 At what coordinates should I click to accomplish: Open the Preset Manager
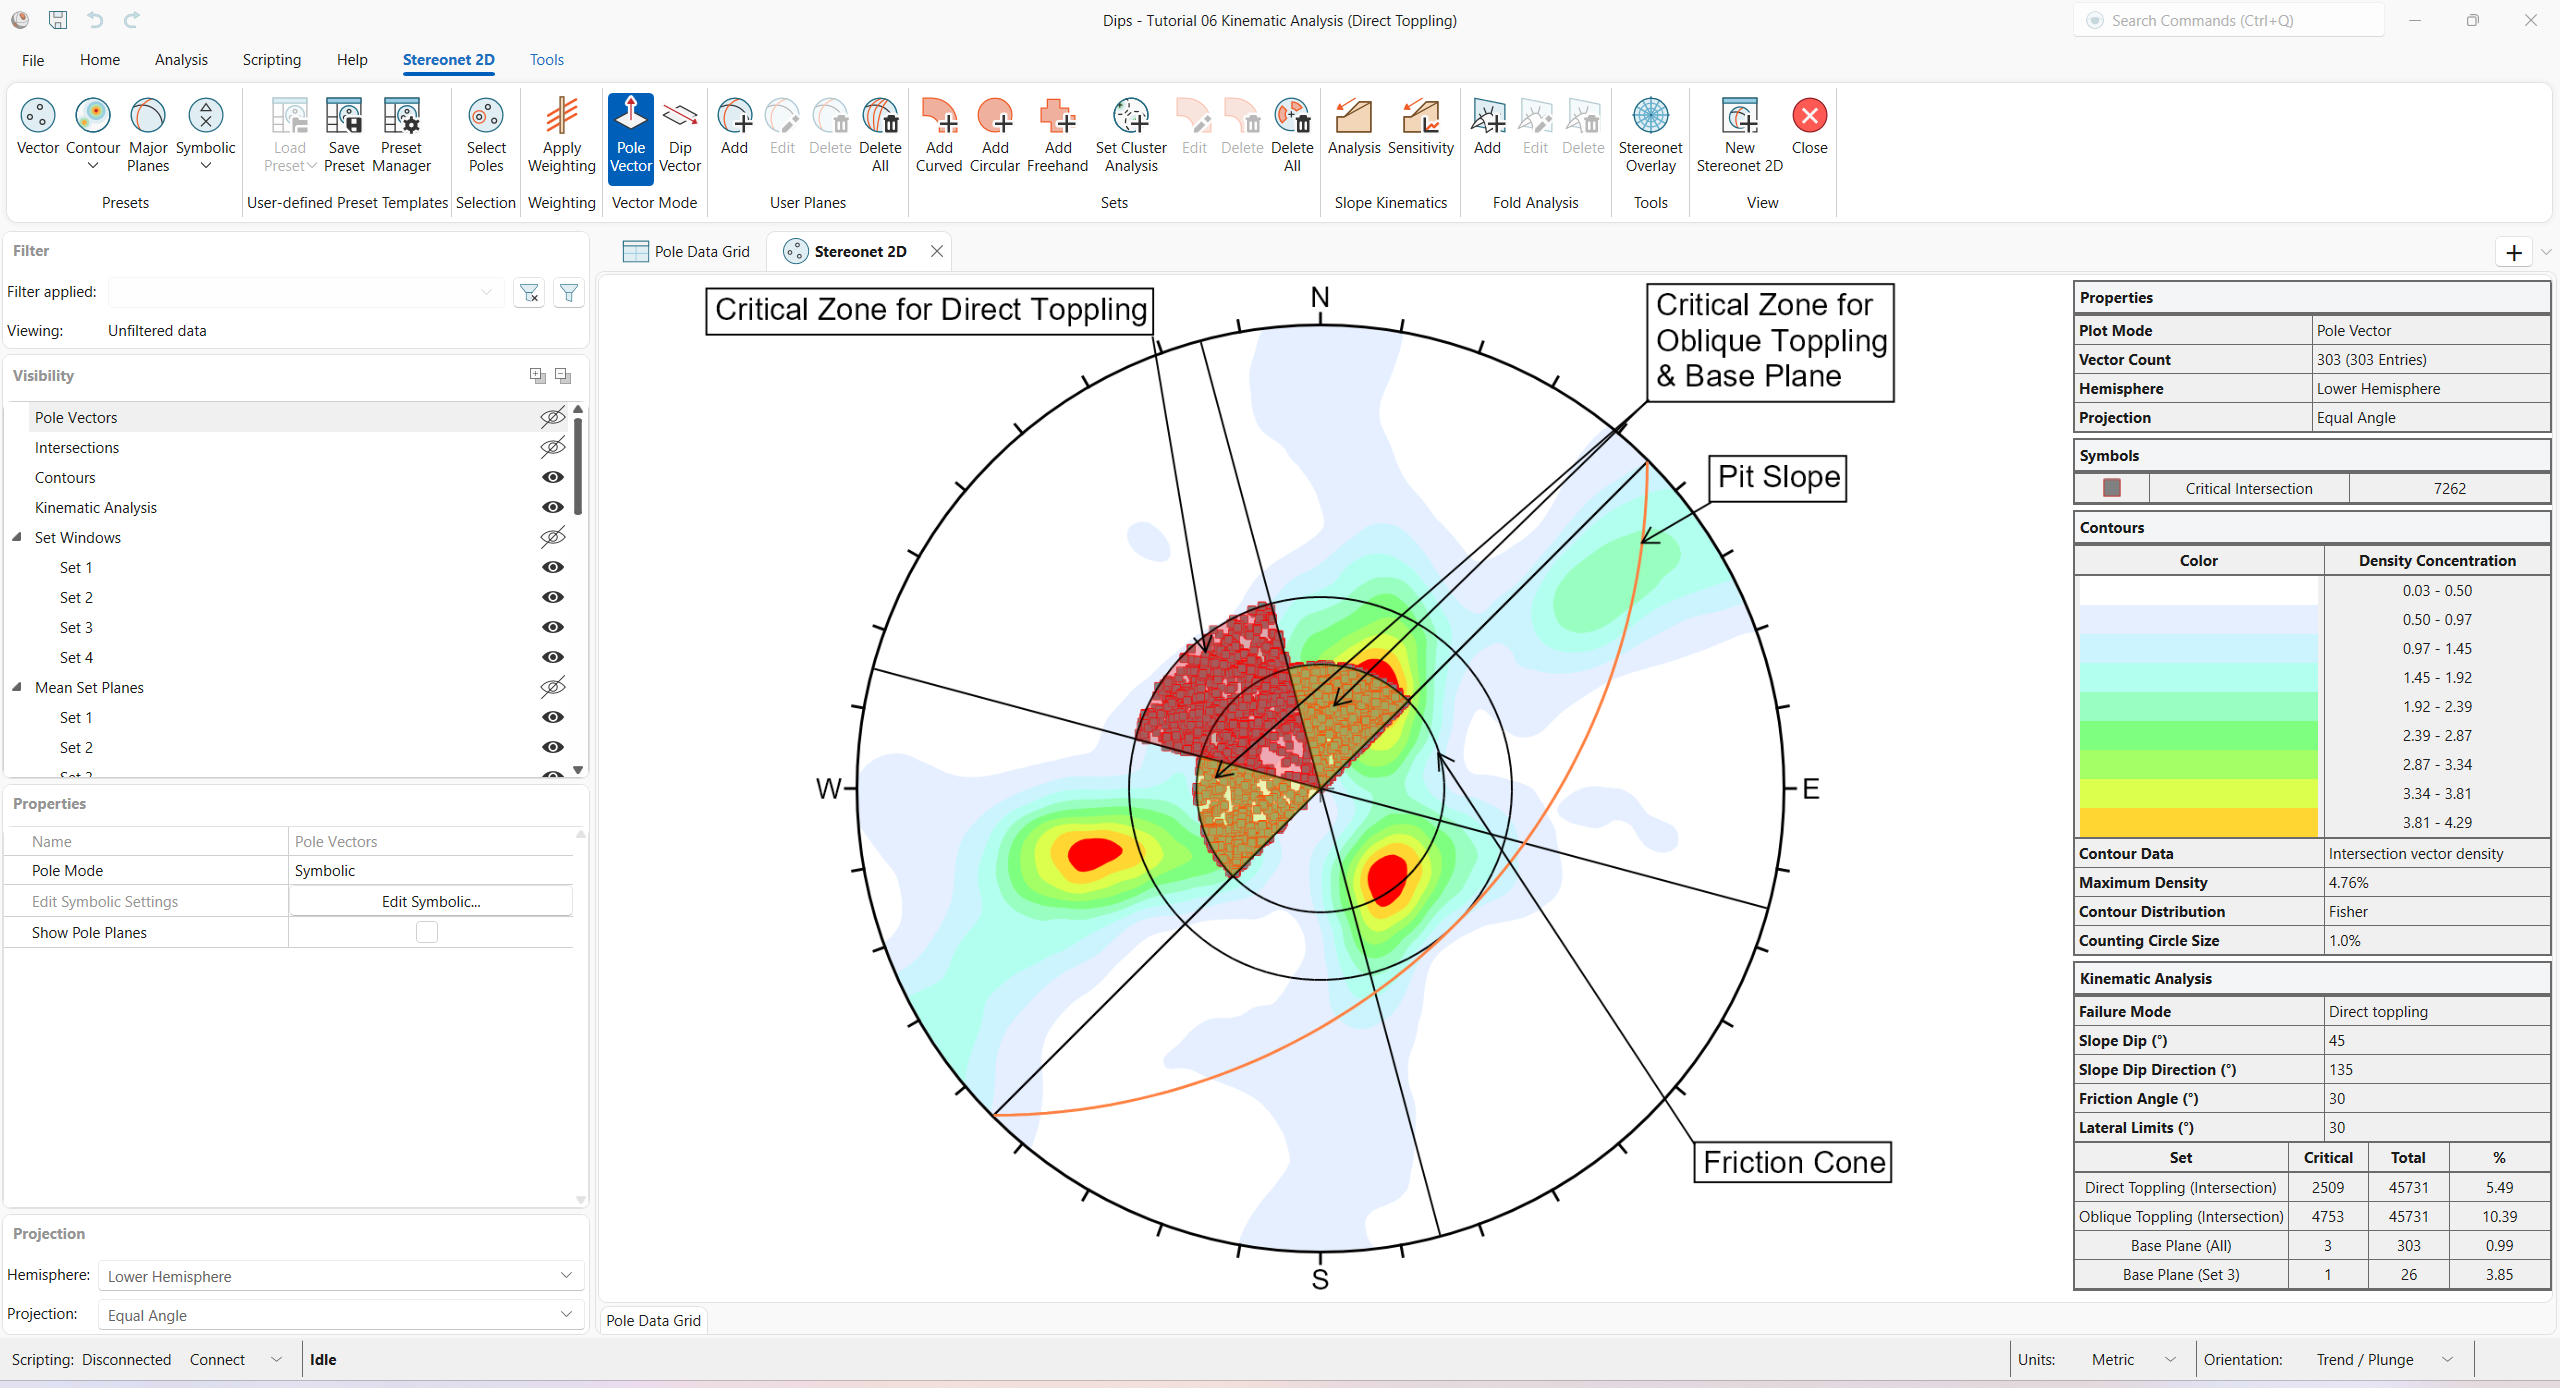pyautogui.click(x=401, y=117)
